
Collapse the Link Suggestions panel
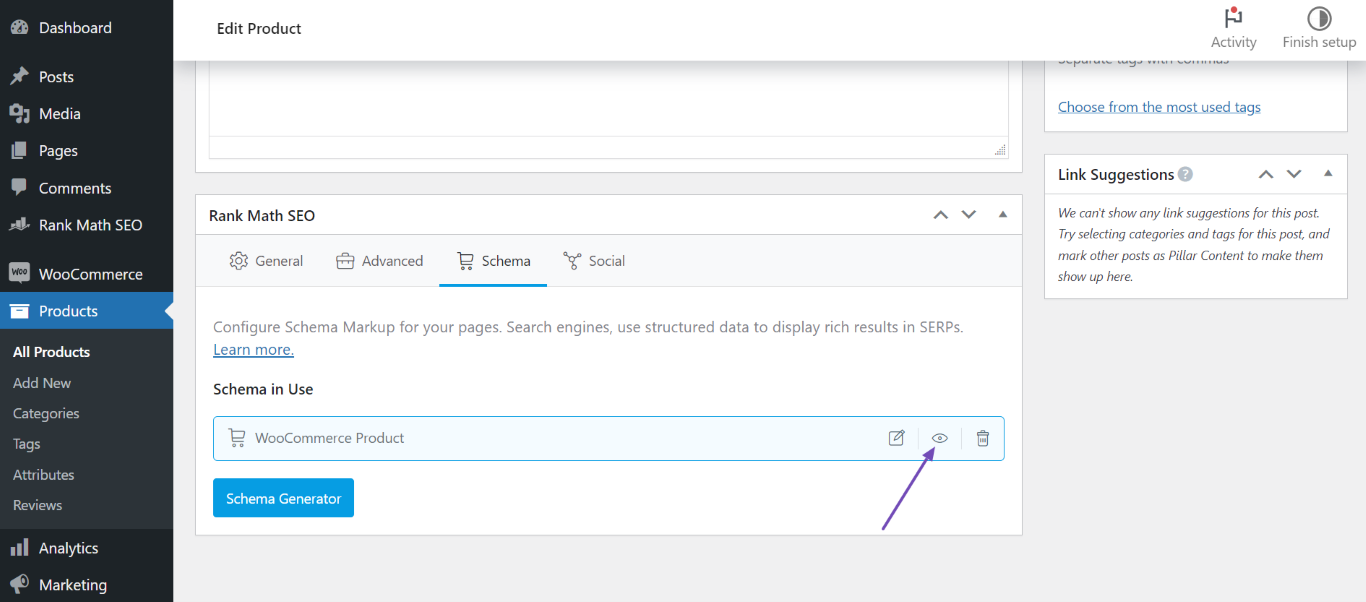[1328, 173]
